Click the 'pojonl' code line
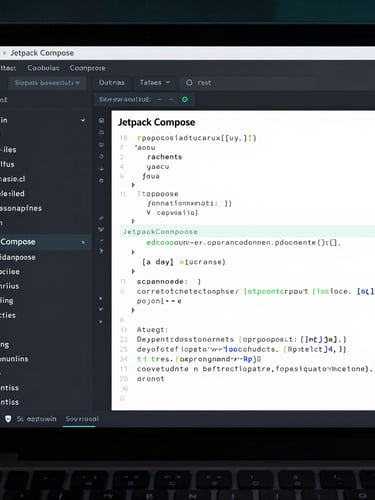This screenshot has height=500, width=375. 159,301
